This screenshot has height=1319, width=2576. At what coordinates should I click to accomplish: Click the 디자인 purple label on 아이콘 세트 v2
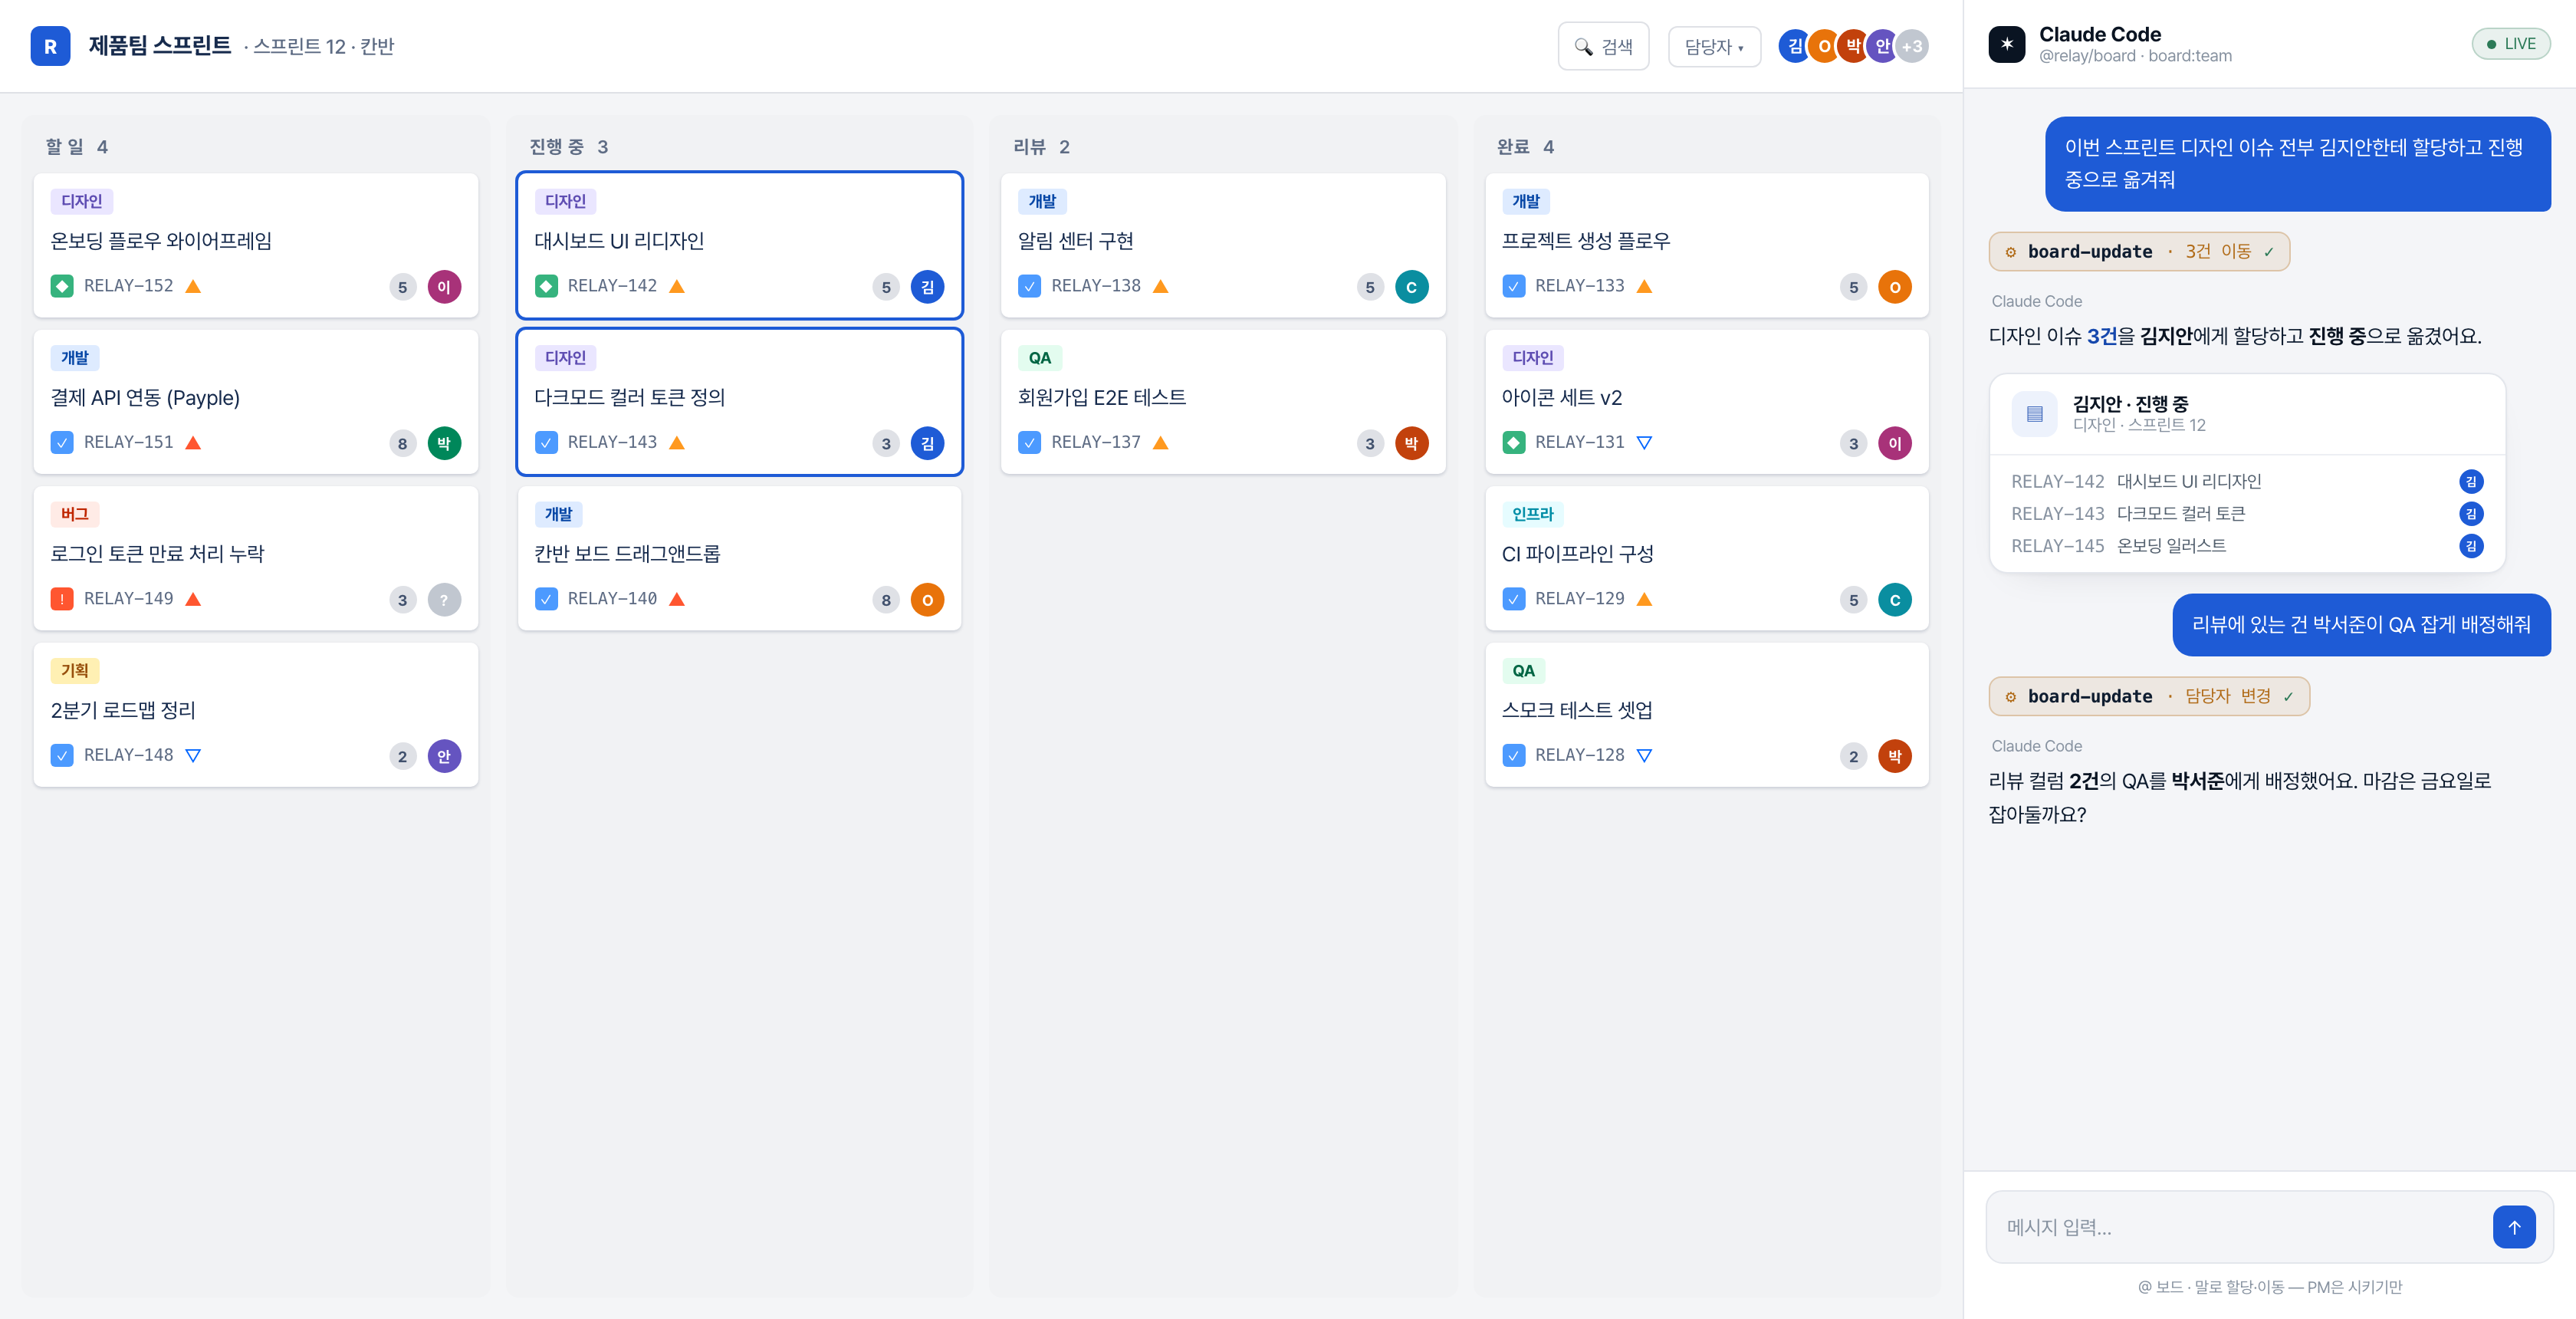(x=1532, y=358)
